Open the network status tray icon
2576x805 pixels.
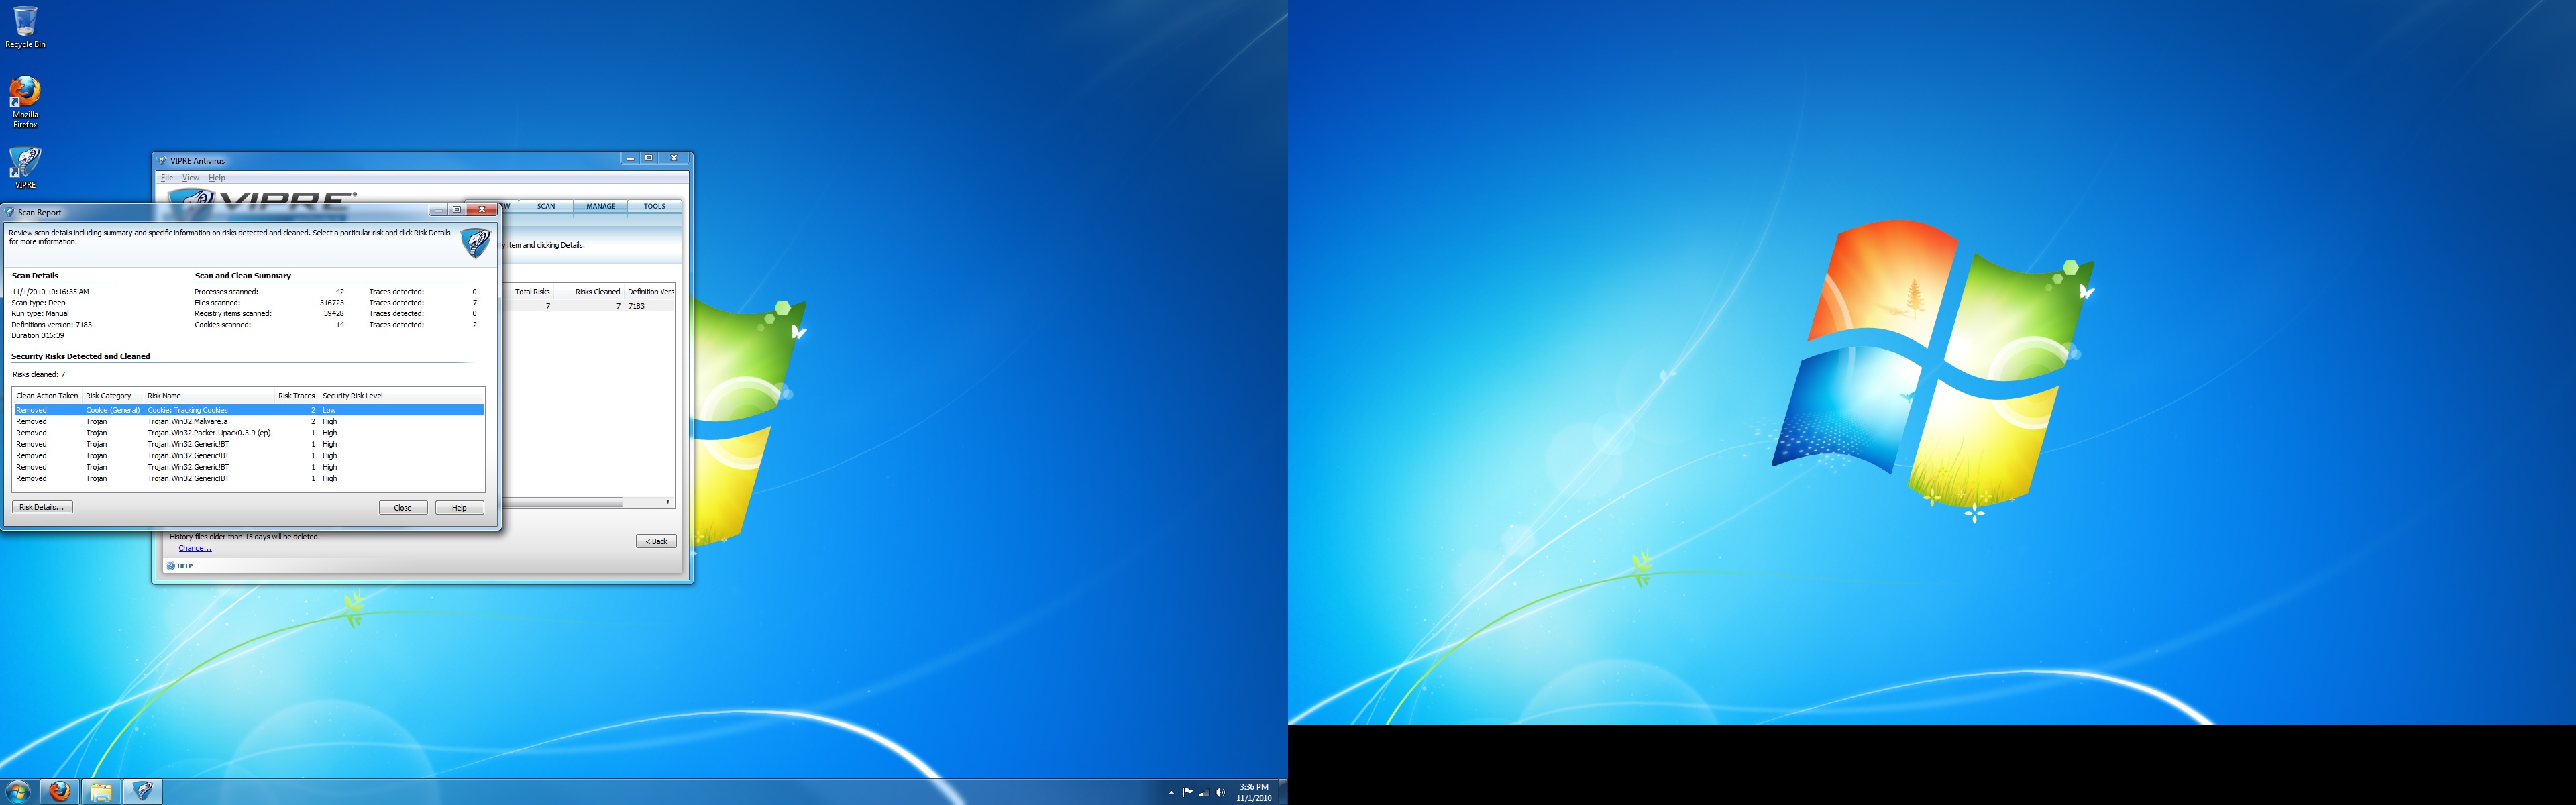1204,792
